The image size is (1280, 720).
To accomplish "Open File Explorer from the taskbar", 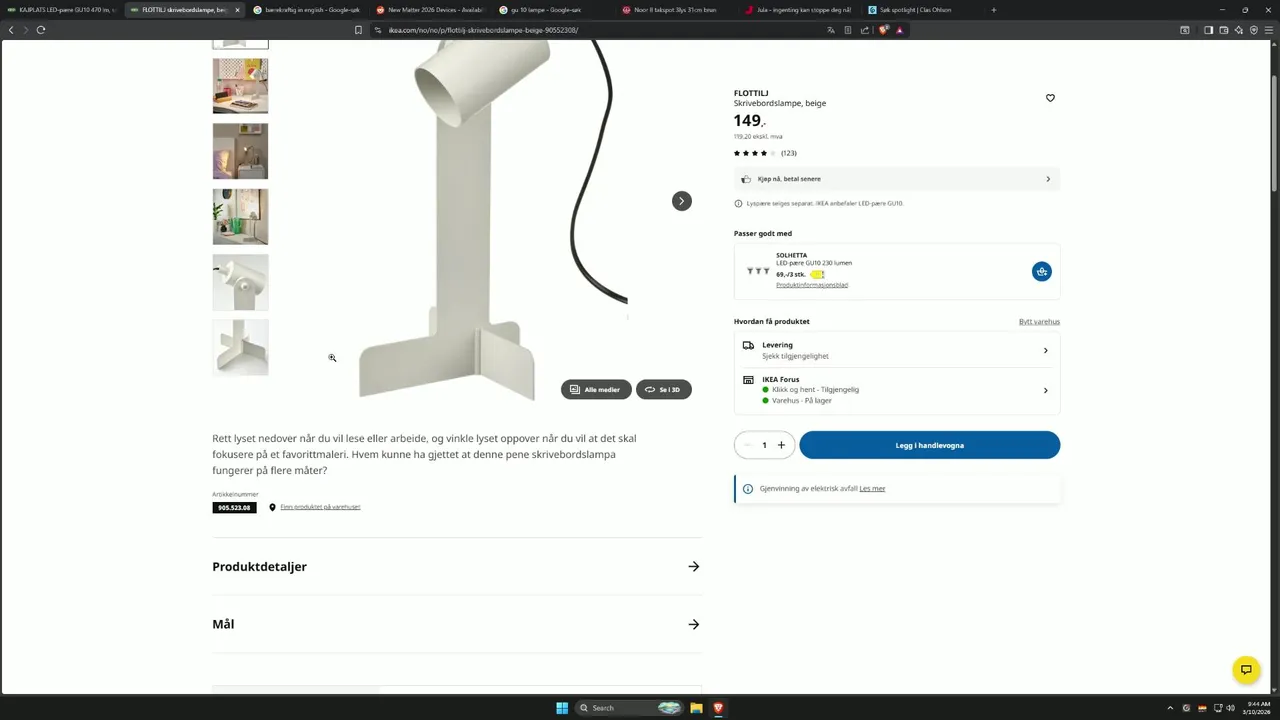I will (x=696, y=708).
